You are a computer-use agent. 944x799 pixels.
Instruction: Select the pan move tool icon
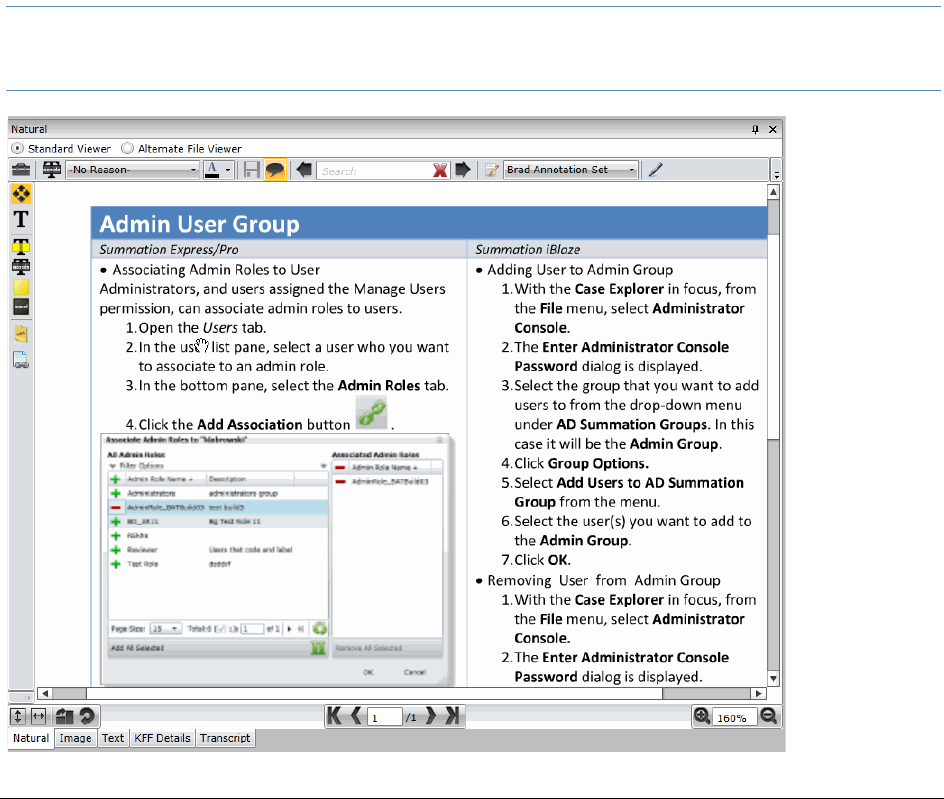(21, 194)
